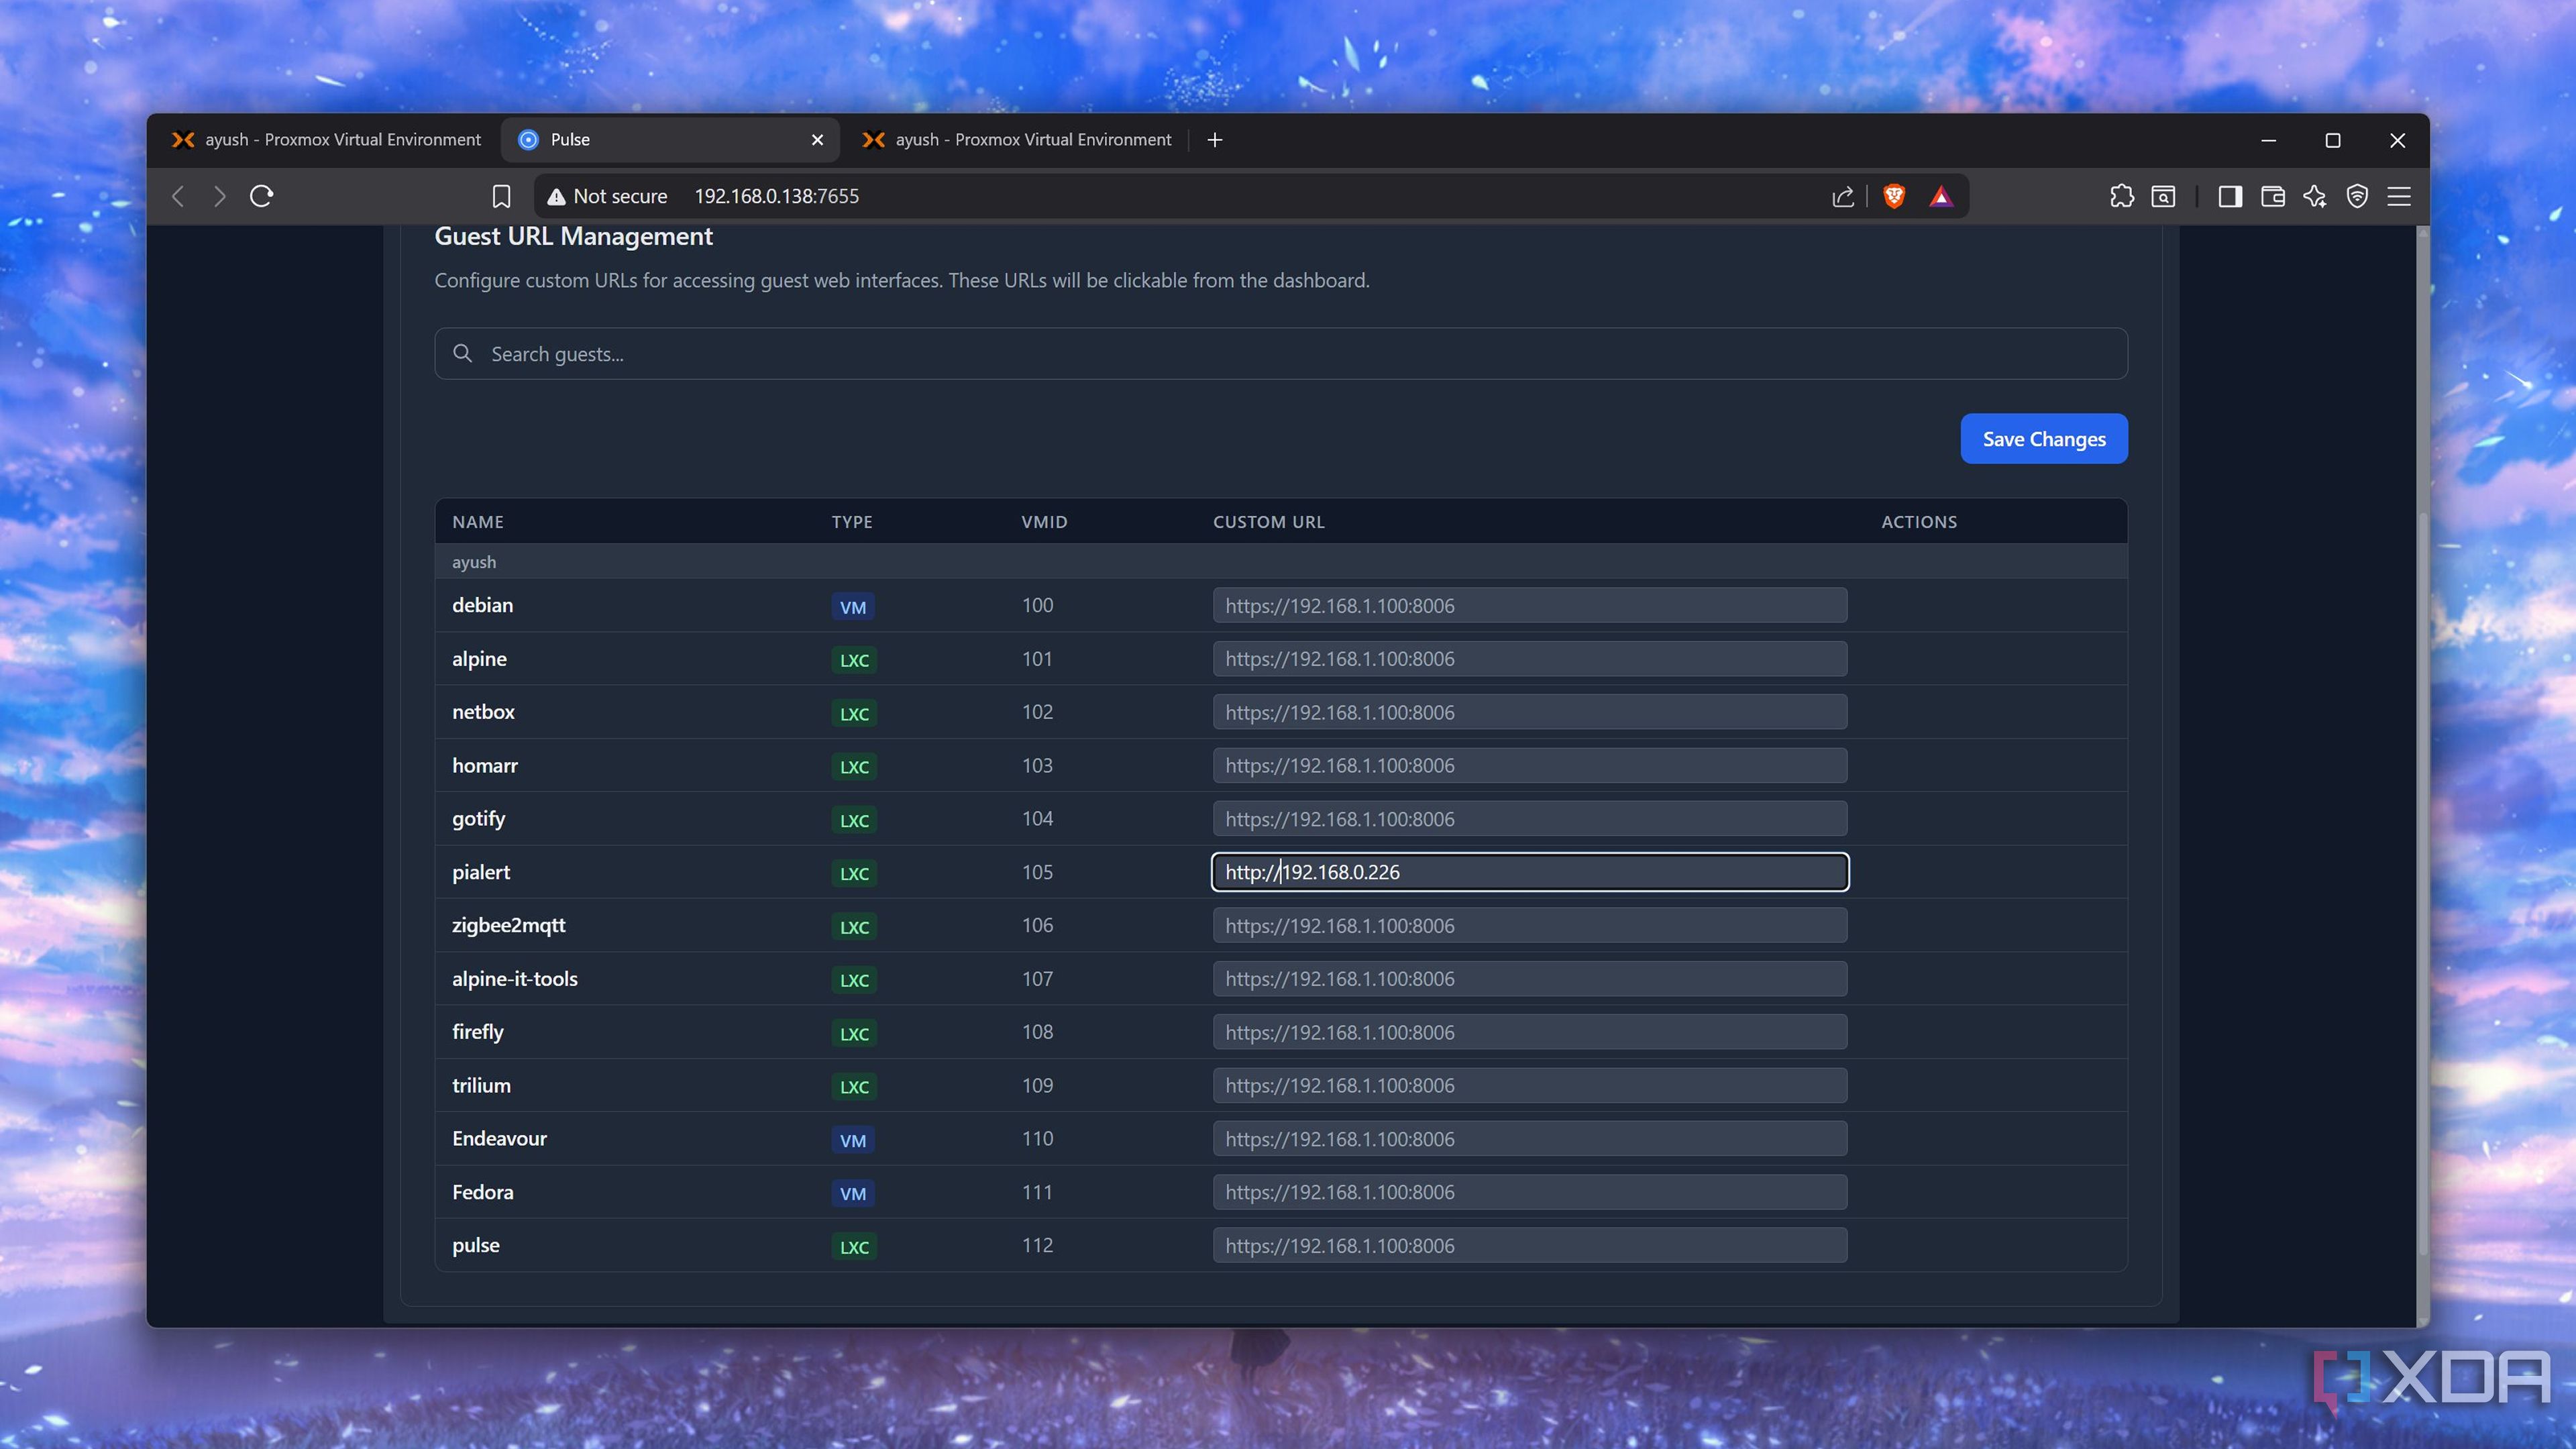Go back with the browser back arrow
The width and height of the screenshot is (2576, 1449).
click(x=178, y=196)
